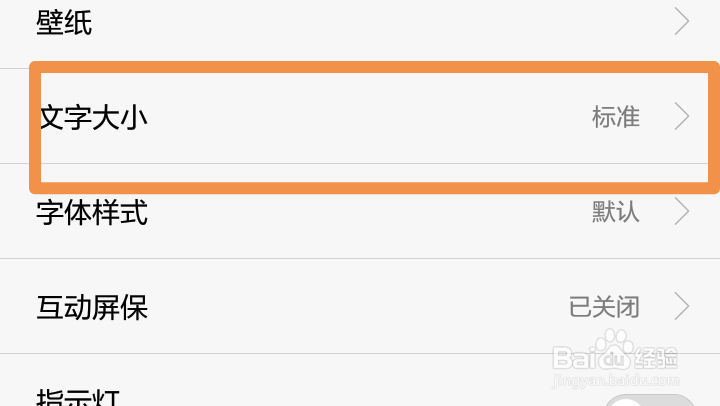Click the chevron arrow next to 标准
Screen dimensions: 720x406
[682, 117]
